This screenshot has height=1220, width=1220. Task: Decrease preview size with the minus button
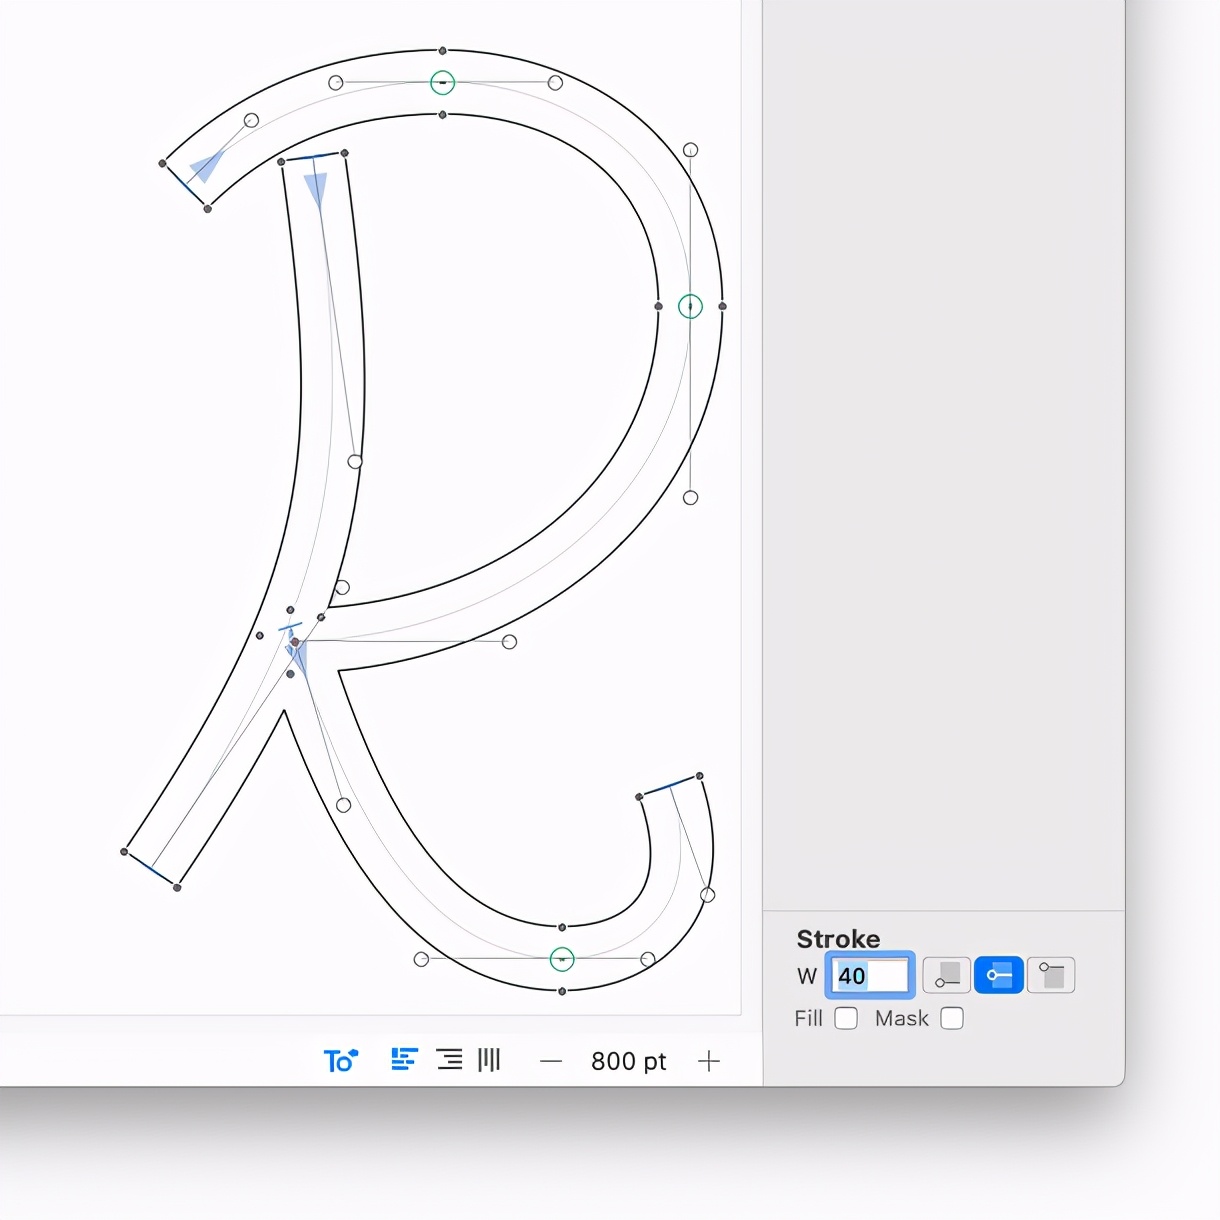click(x=551, y=1061)
